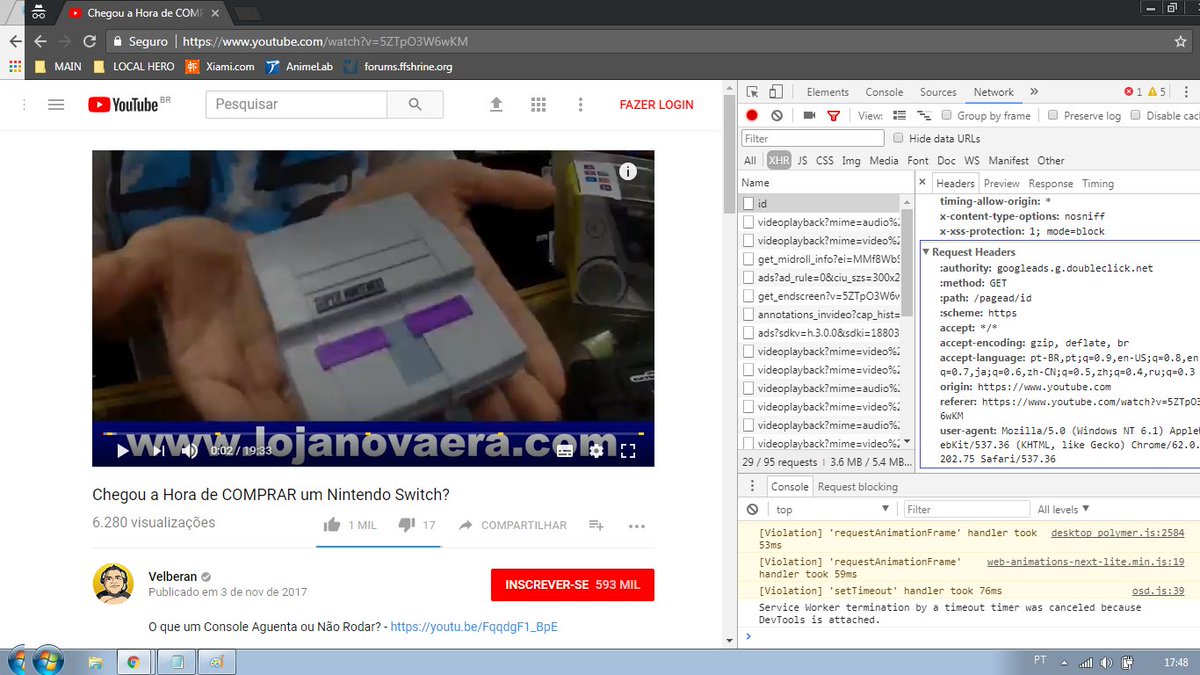Close the request details pane with X

click(923, 183)
